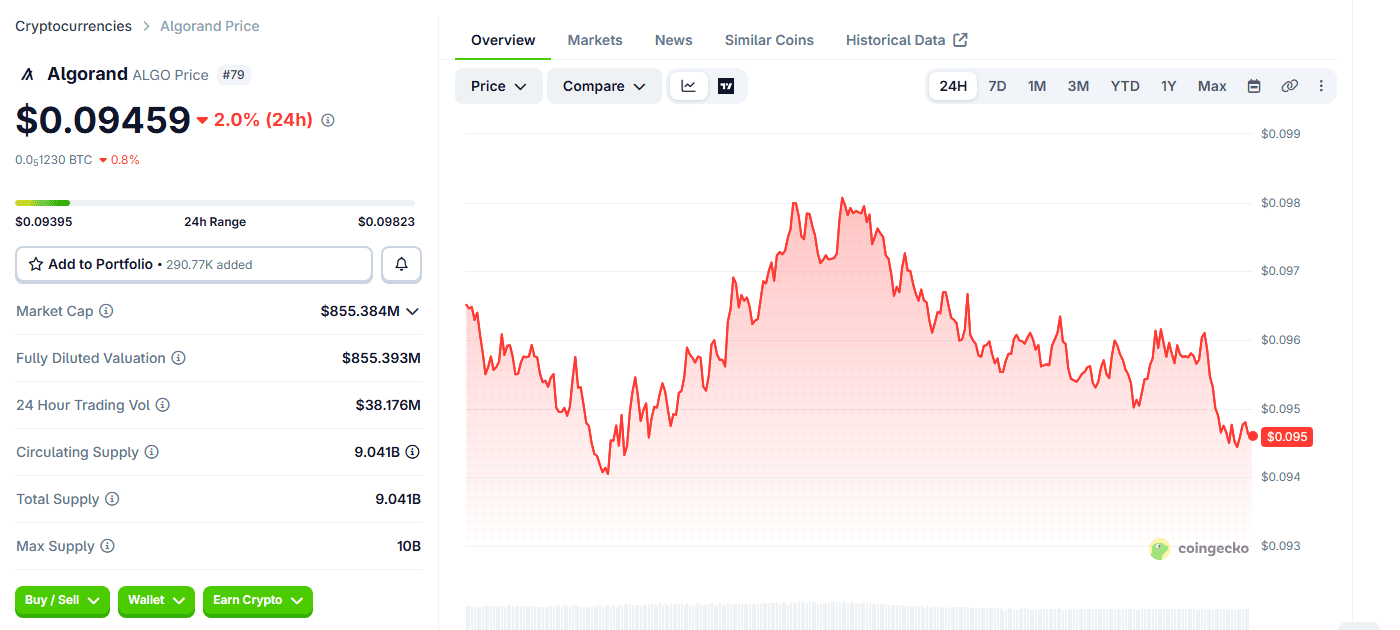
Task: Select the 3M time range
Action: 1078,86
